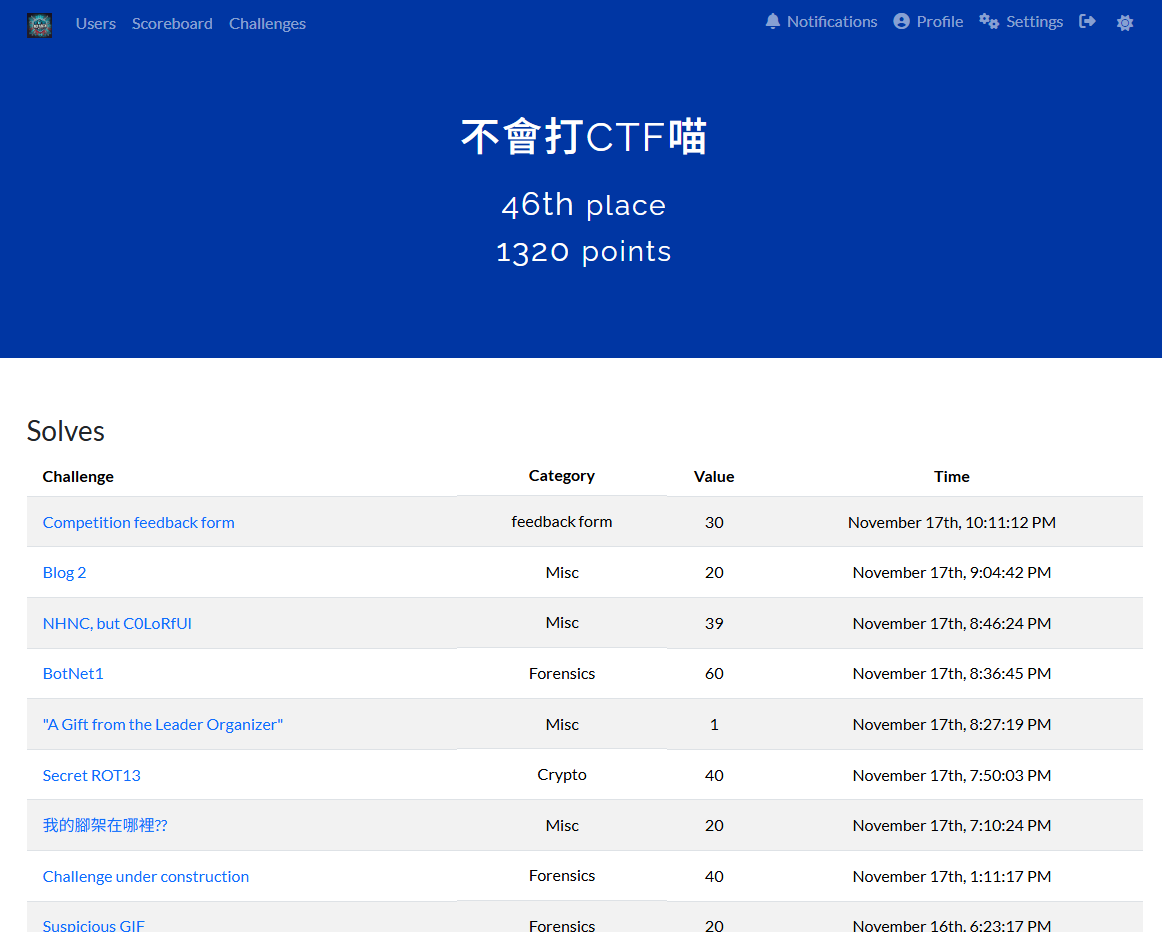The image size is (1162, 932).
Task: Open the NHNC, but C0LoRfUl challenge
Action: pyautogui.click(x=117, y=623)
